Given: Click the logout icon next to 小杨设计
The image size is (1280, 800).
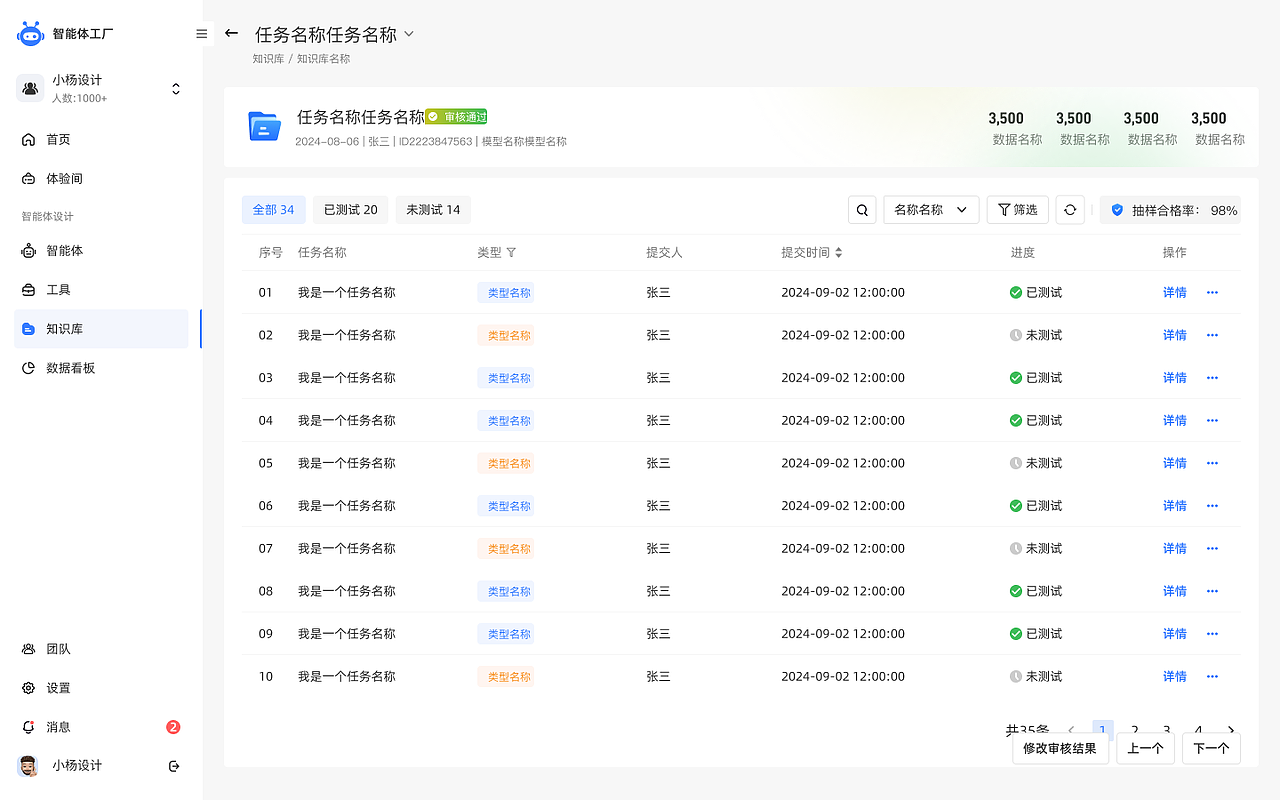Looking at the screenshot, I should point(173,765).
